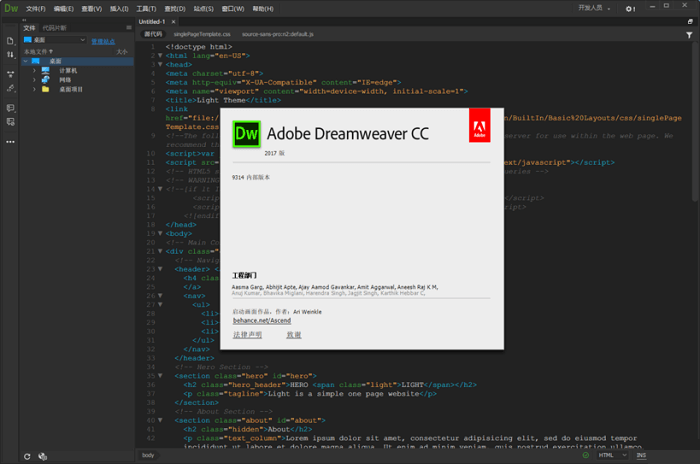Viewport: 700px width, 464px height.
Task: Click the 管理站点 link
Action: [103, 41]
